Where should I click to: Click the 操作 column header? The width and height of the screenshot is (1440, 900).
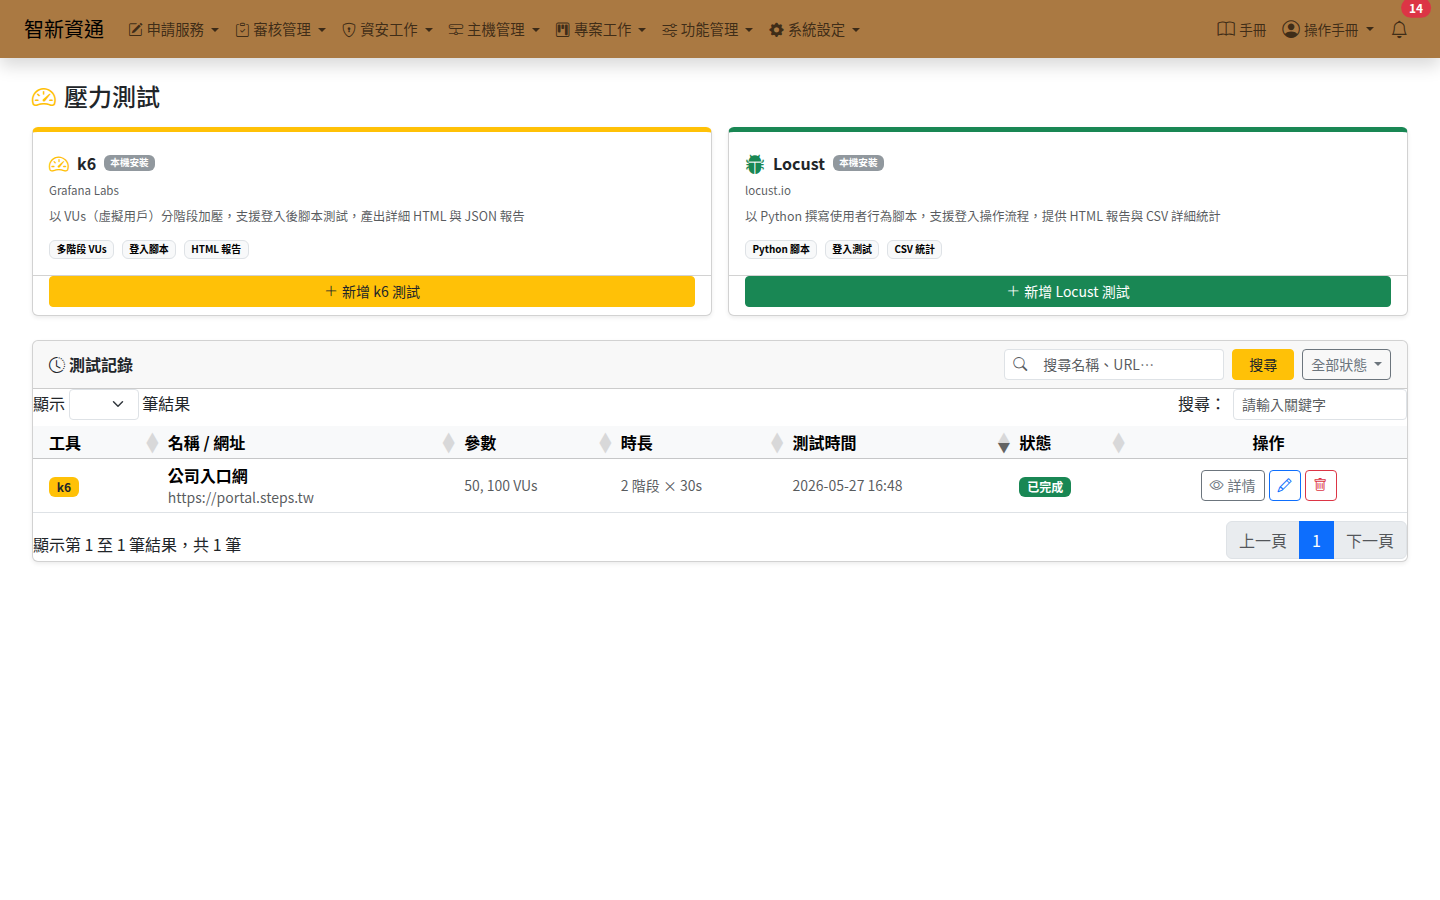click(x=1268, y=443)
